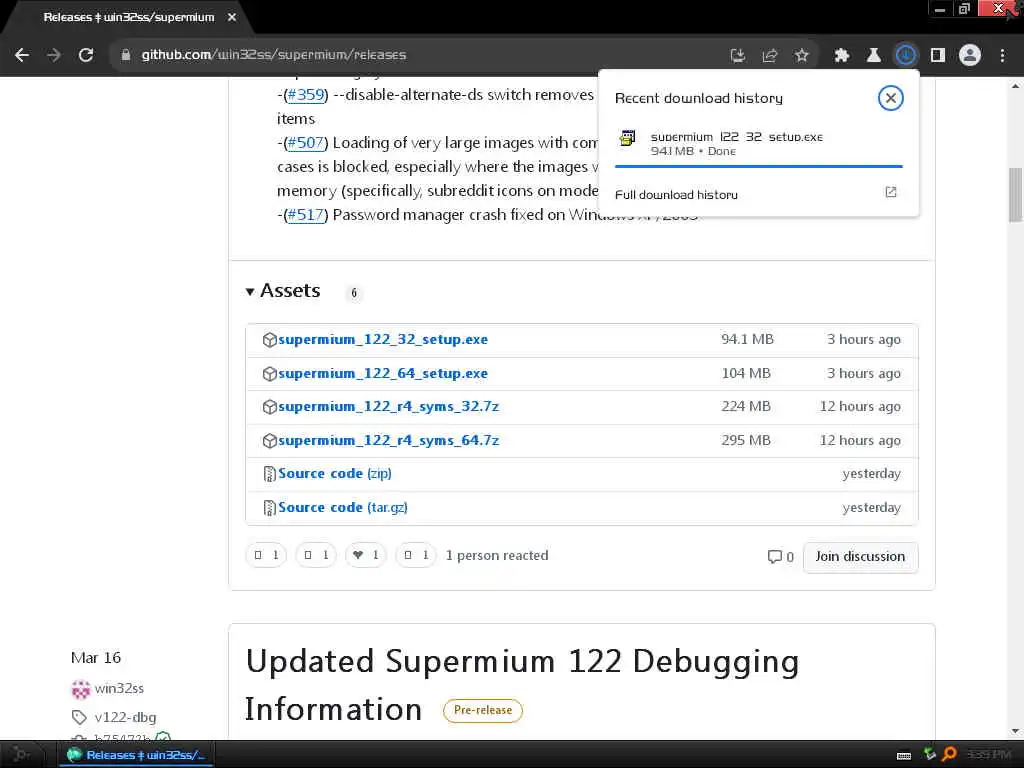
Task: Open the taskbar start menu icon
Action: tap(21, 755)
